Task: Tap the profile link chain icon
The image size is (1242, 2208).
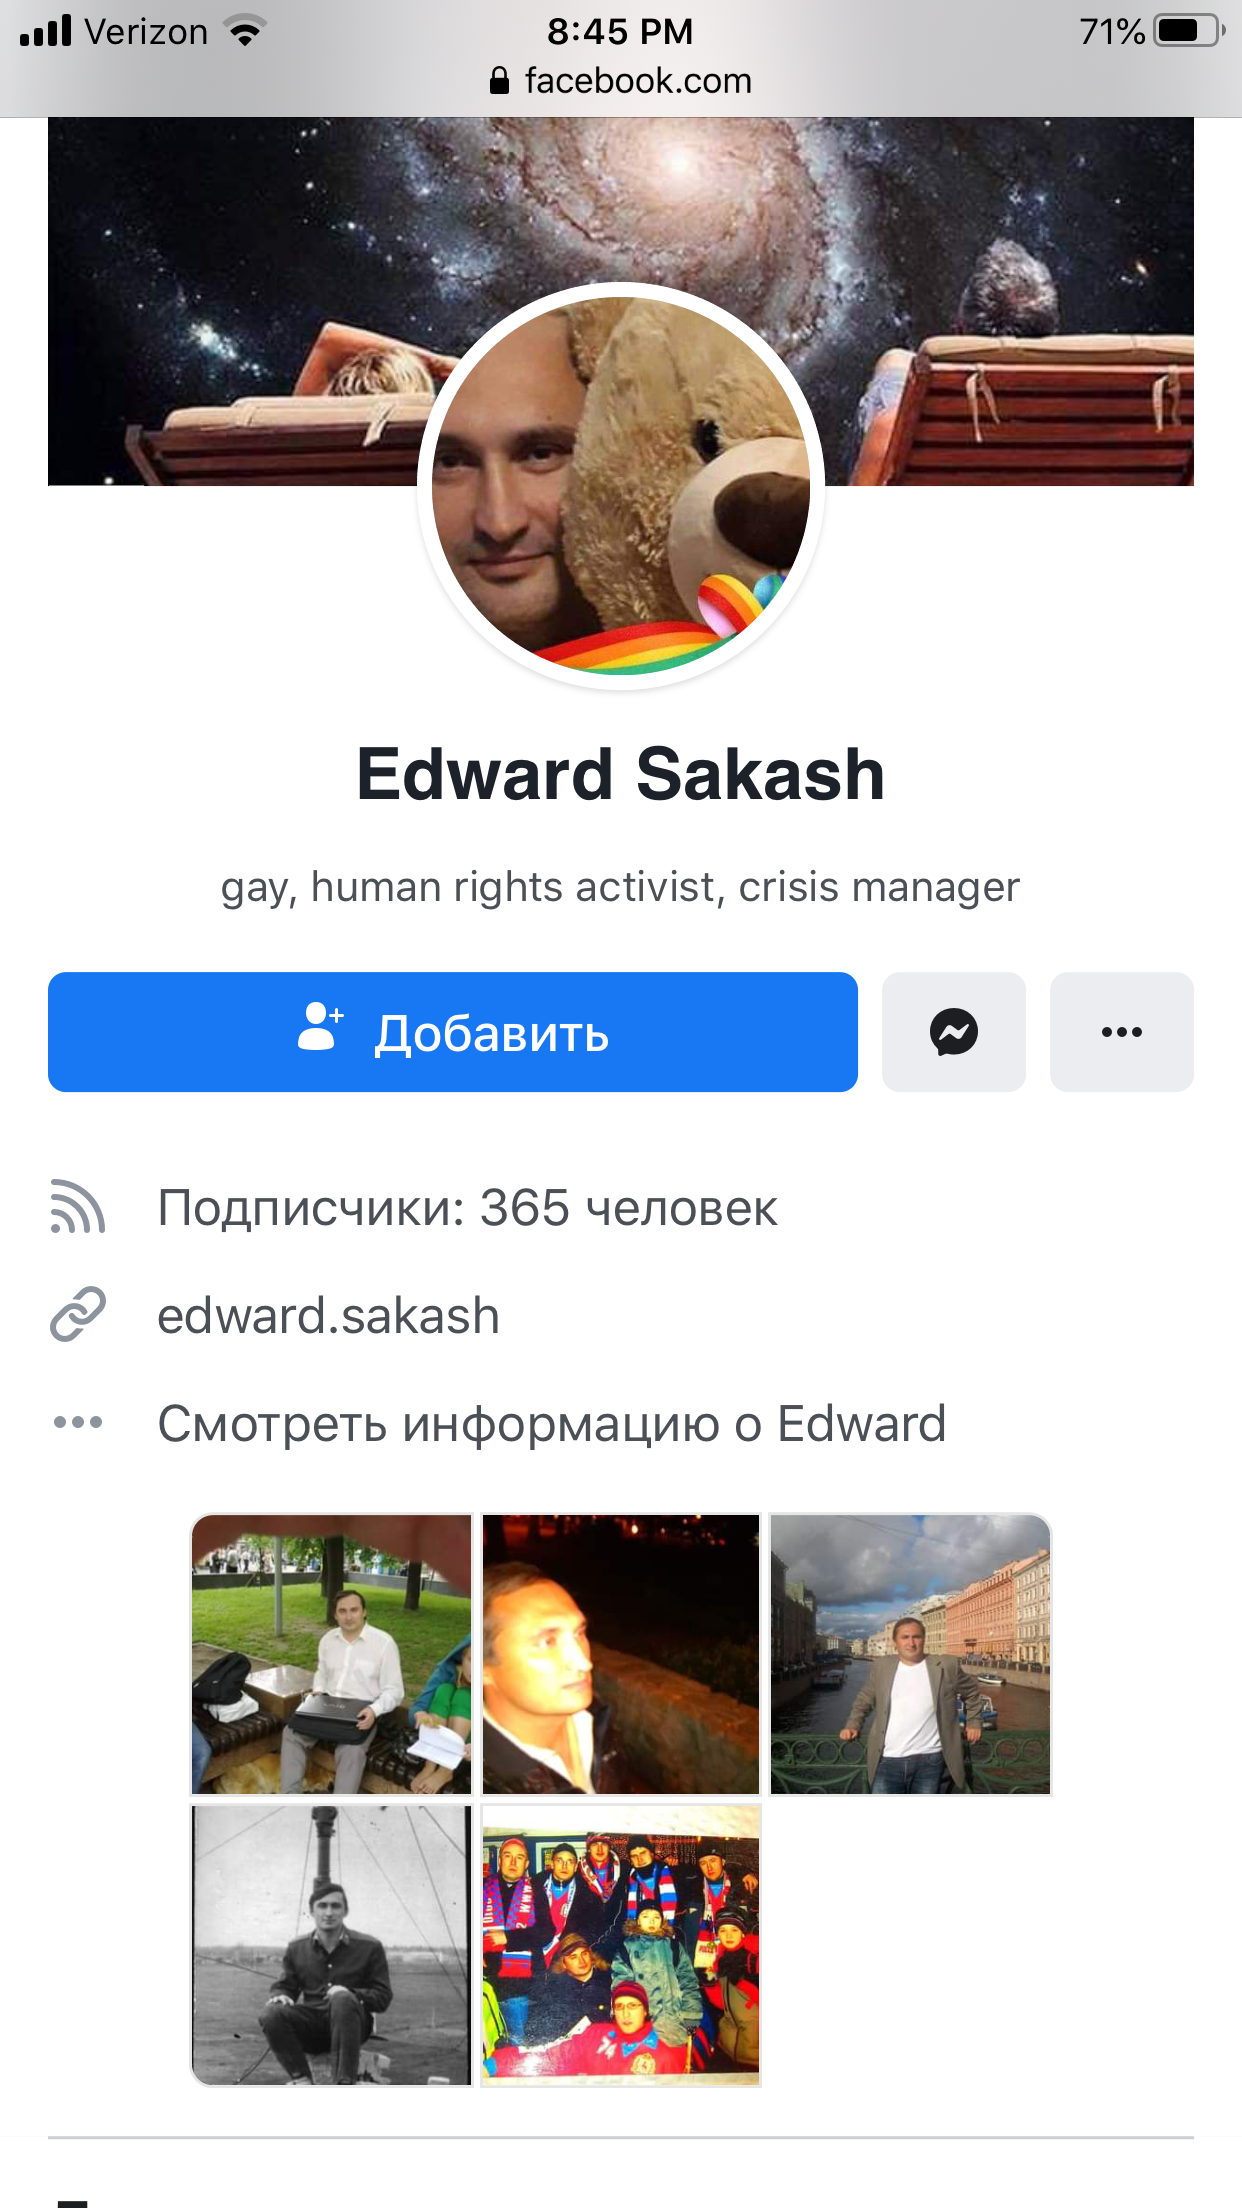Action: [x=78, y=1314]
